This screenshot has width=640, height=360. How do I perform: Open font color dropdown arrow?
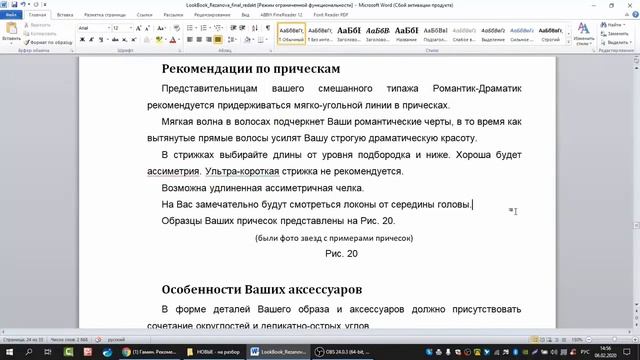point(179,40)
